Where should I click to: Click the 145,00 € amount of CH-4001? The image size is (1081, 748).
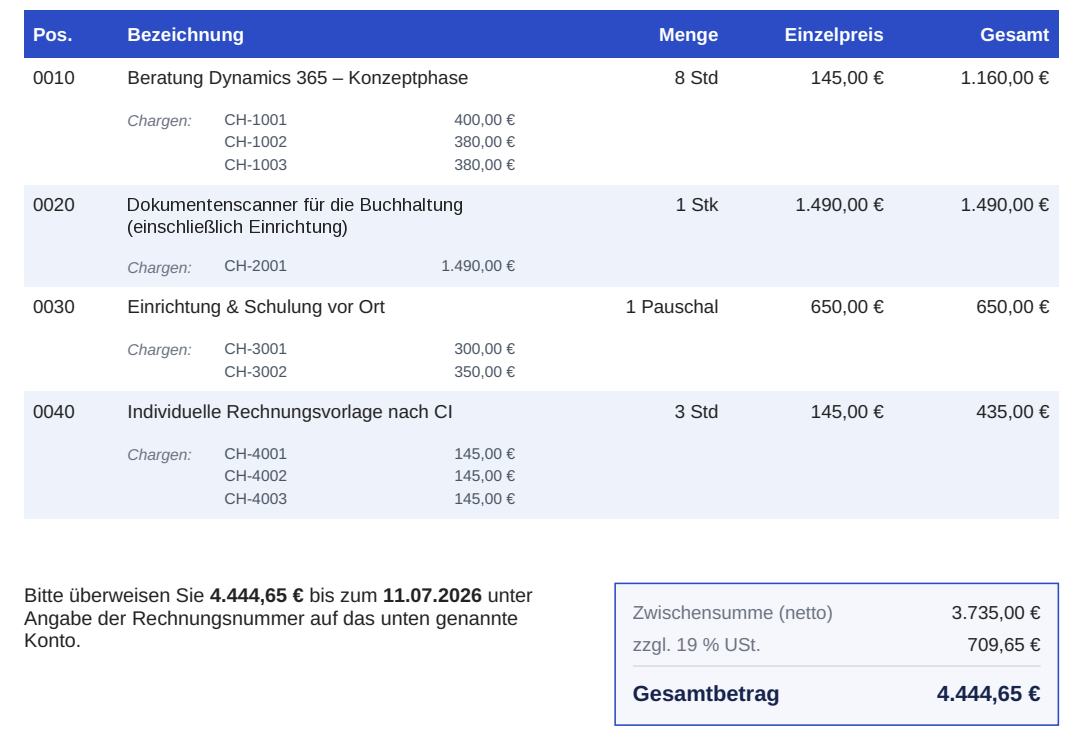coord(484,454)
